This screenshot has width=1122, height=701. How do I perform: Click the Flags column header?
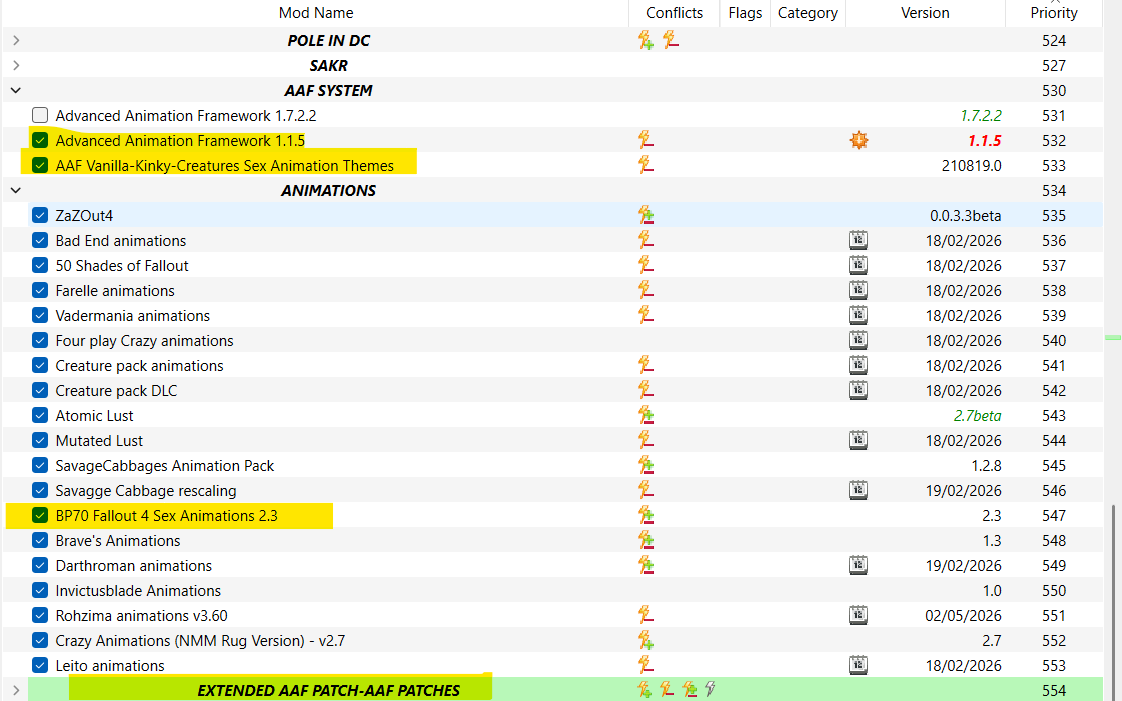click(745, 13)
